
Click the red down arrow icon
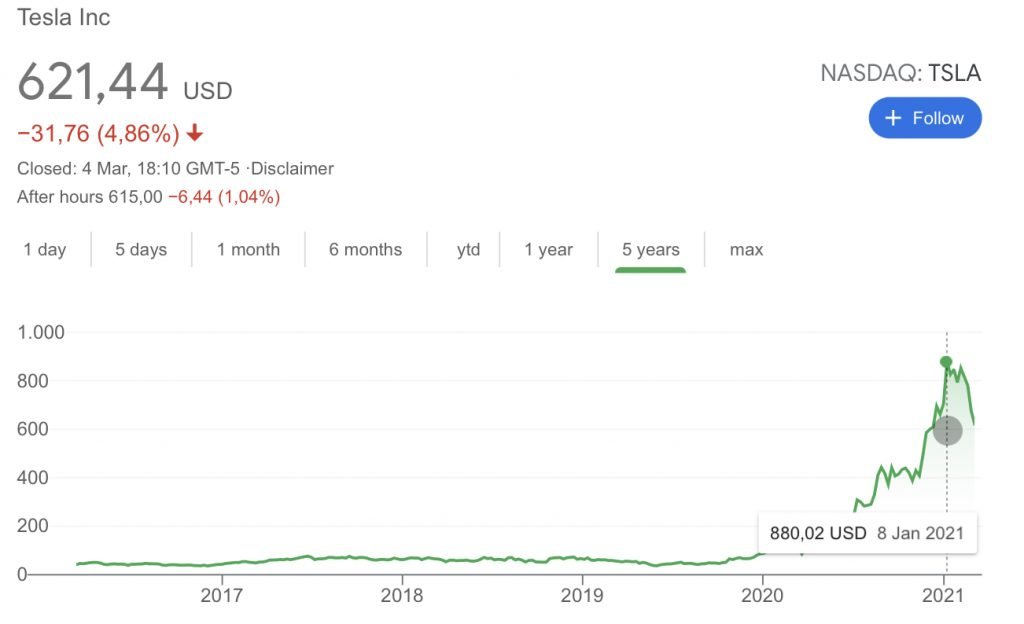195,133
